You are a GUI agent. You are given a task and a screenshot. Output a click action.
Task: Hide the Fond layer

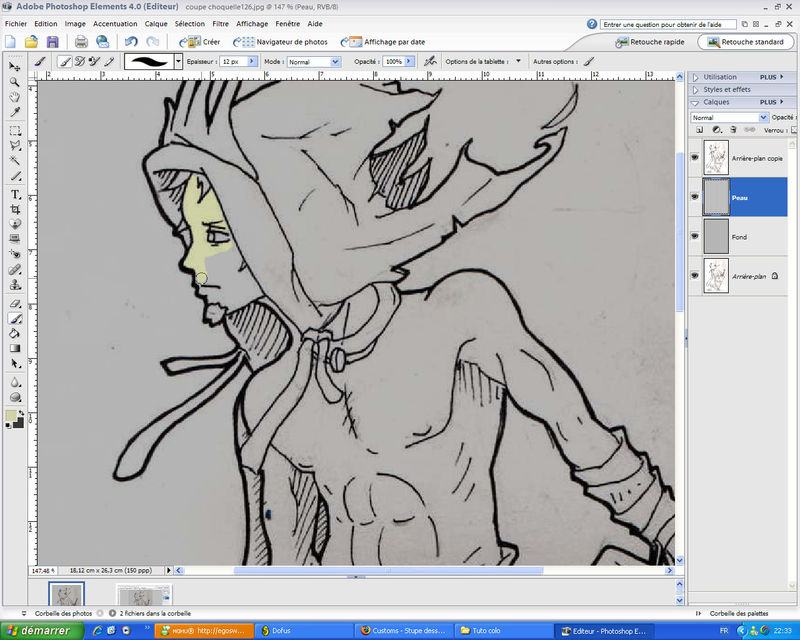[694, 236]
